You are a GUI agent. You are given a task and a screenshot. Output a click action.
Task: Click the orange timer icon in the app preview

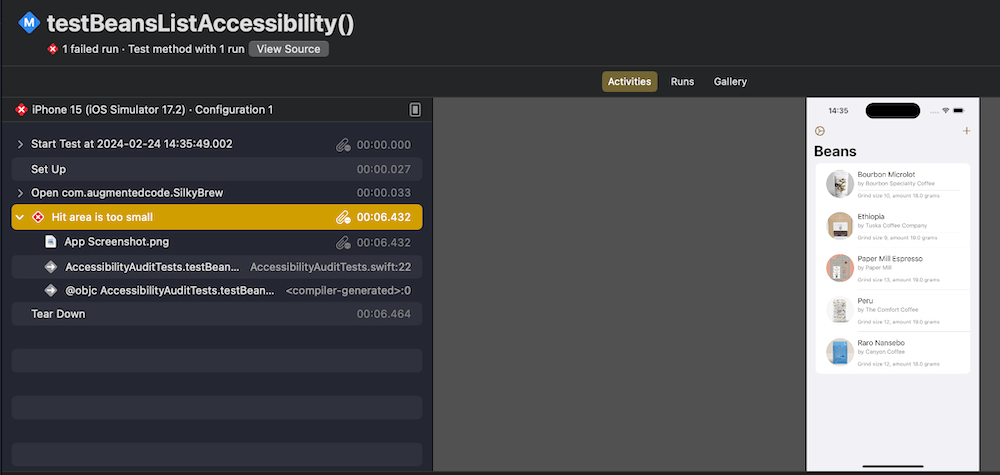tap(820, 131)
